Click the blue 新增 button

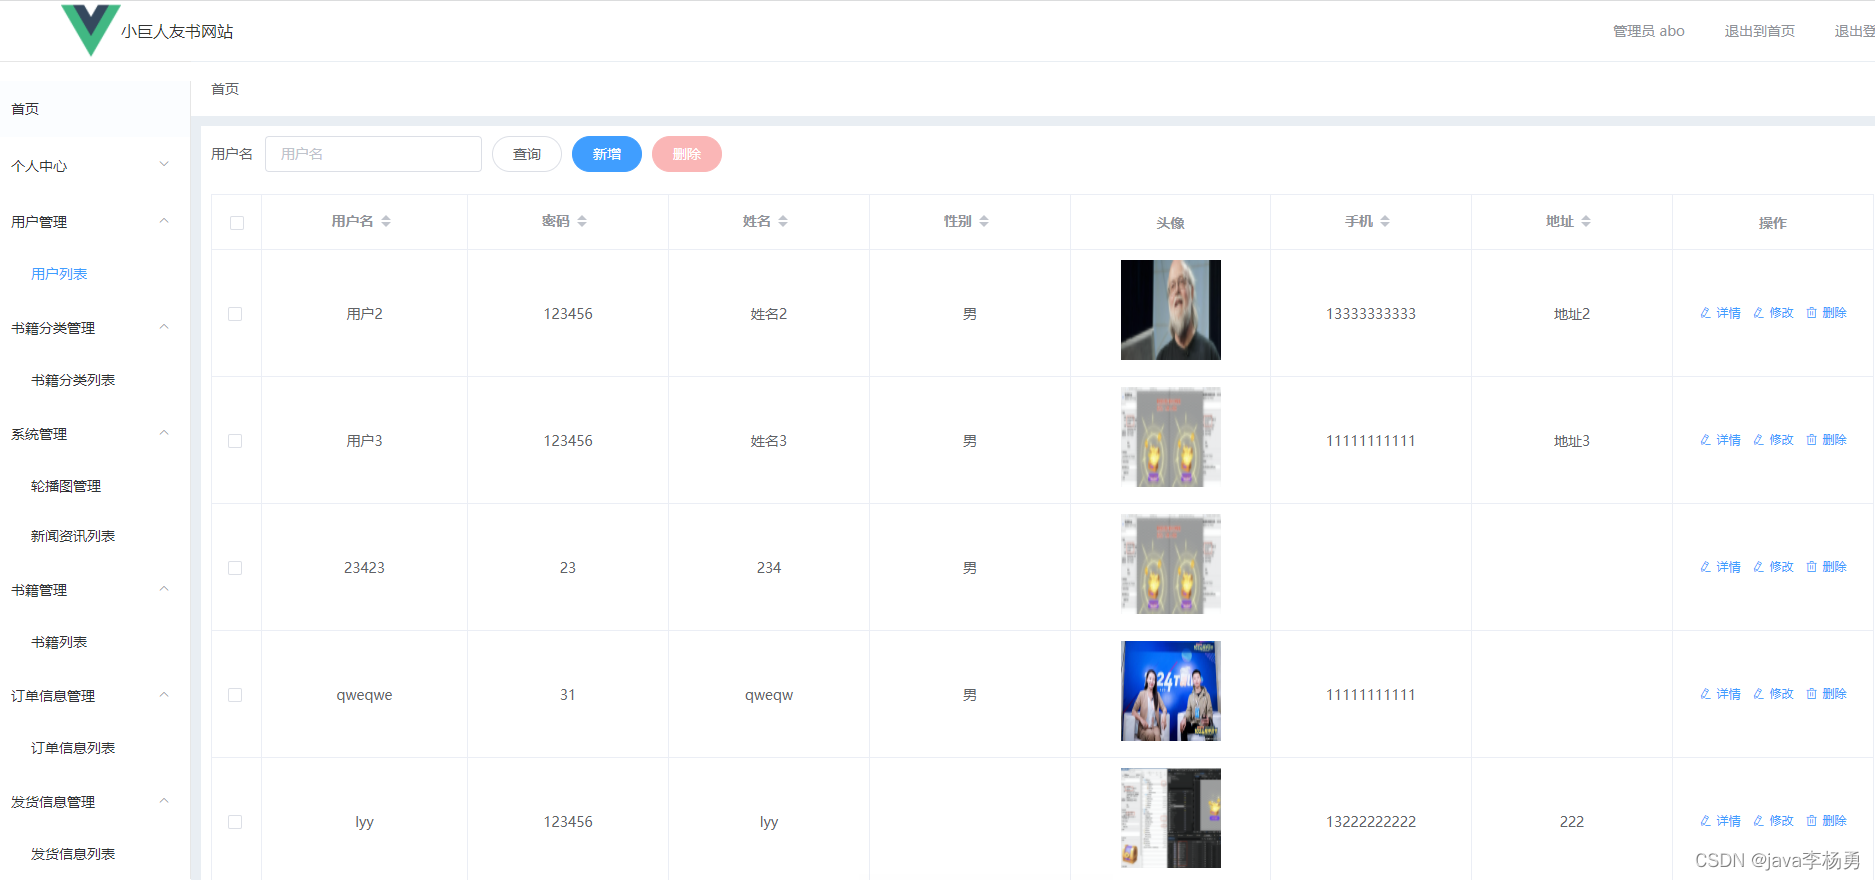pos(606,154)
